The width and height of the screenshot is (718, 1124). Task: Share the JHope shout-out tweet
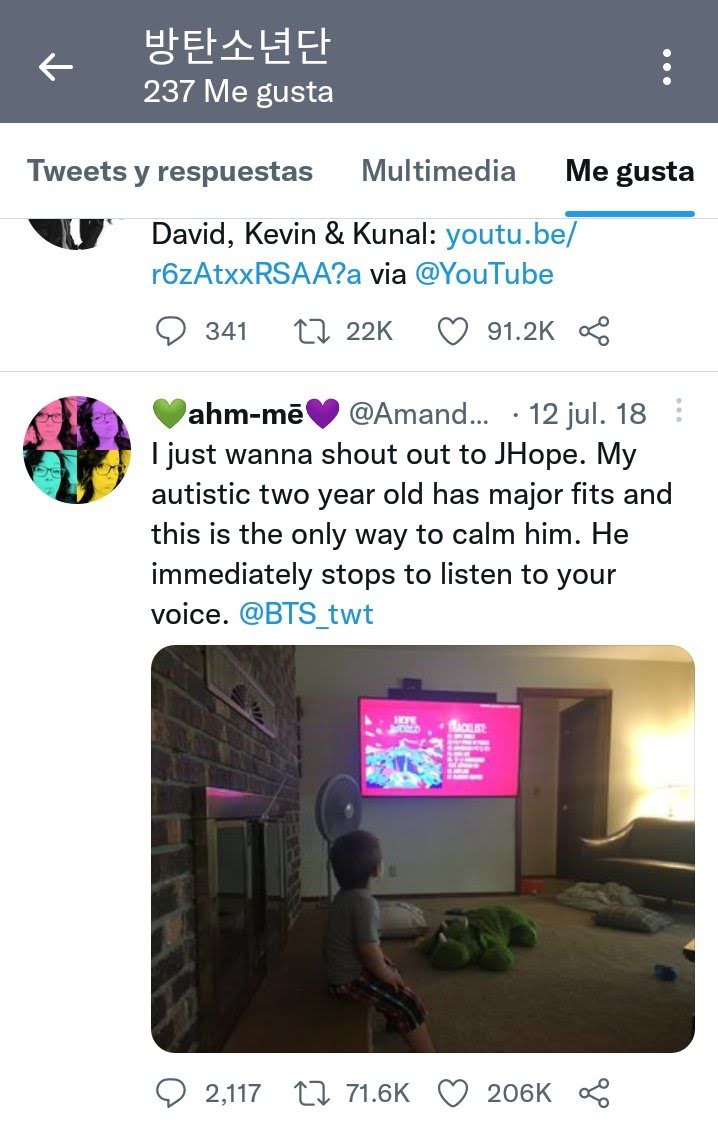pos(594,1092)
